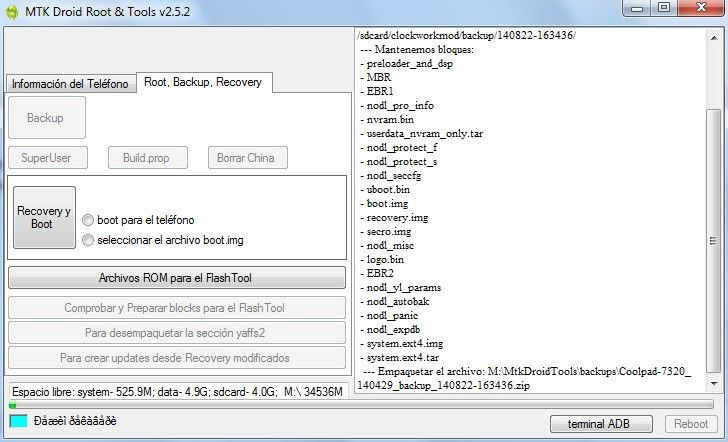Click the 'nodl_panic' log entry
Image resolution: width=728 pixels, height=442 pixels.
389,315
